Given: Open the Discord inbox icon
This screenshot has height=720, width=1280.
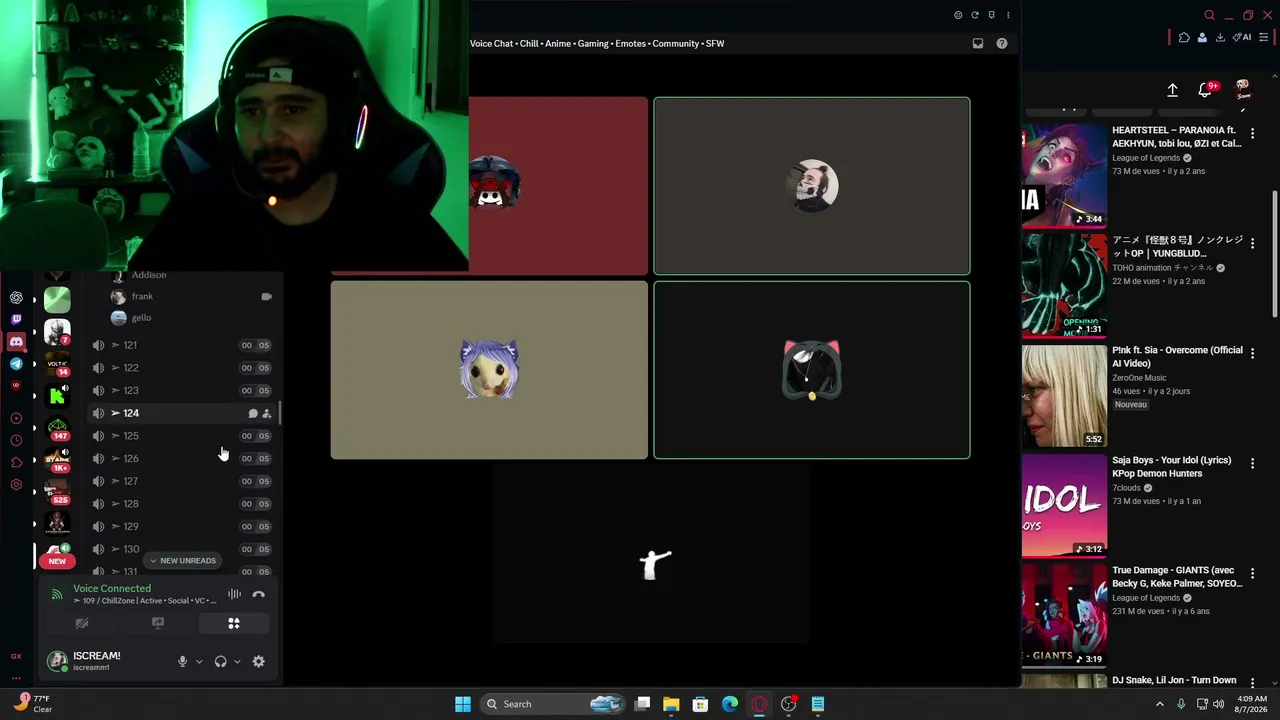Looking at the screenshot, I should pos(978,43).
